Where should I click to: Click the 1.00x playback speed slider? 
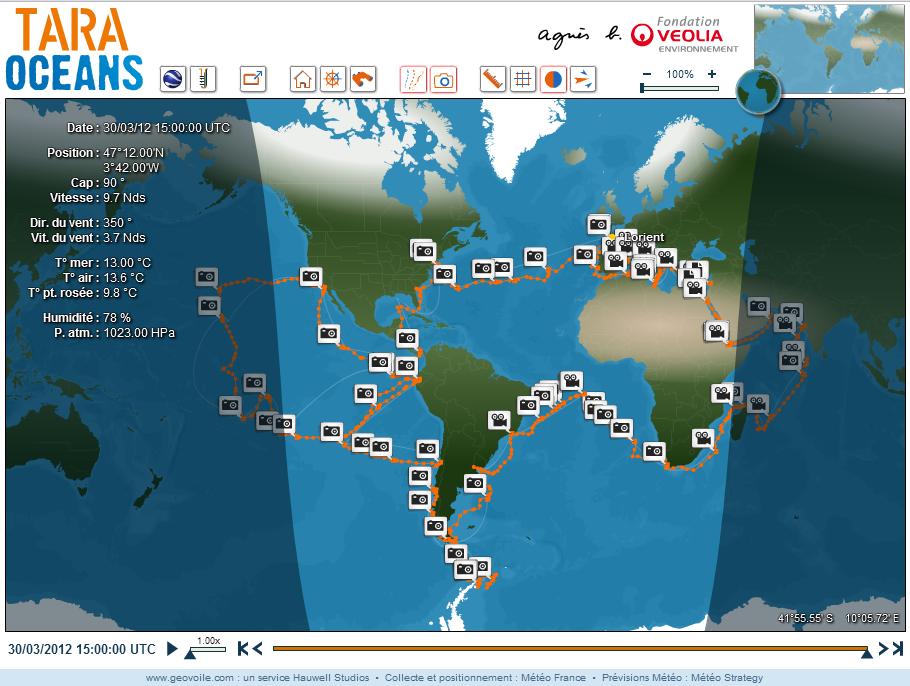pyautogui.click(x=207, y=649)
